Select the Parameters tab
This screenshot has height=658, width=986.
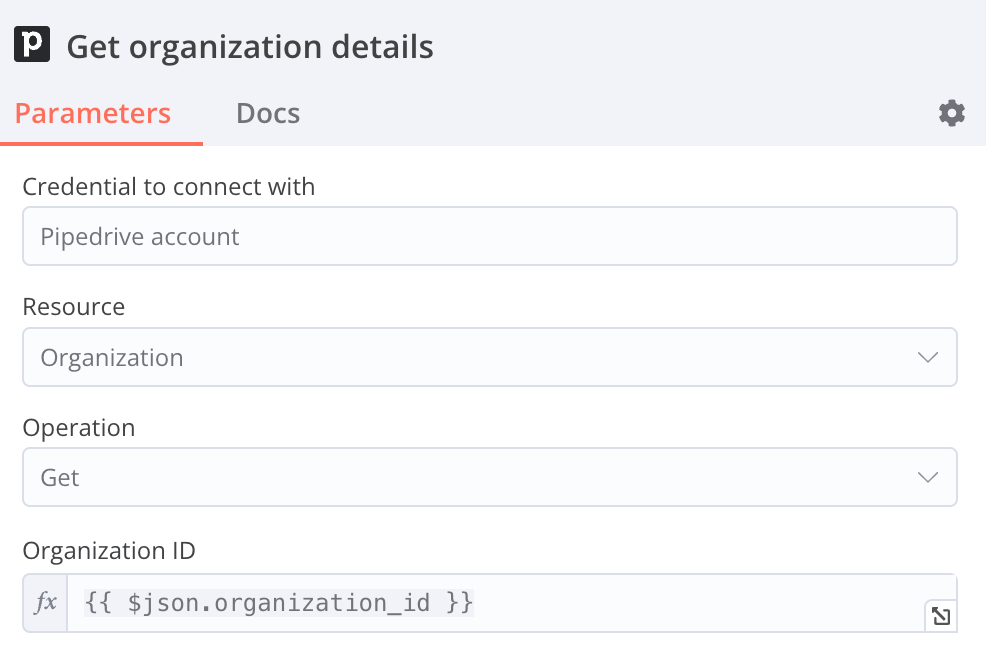point(92,113)
